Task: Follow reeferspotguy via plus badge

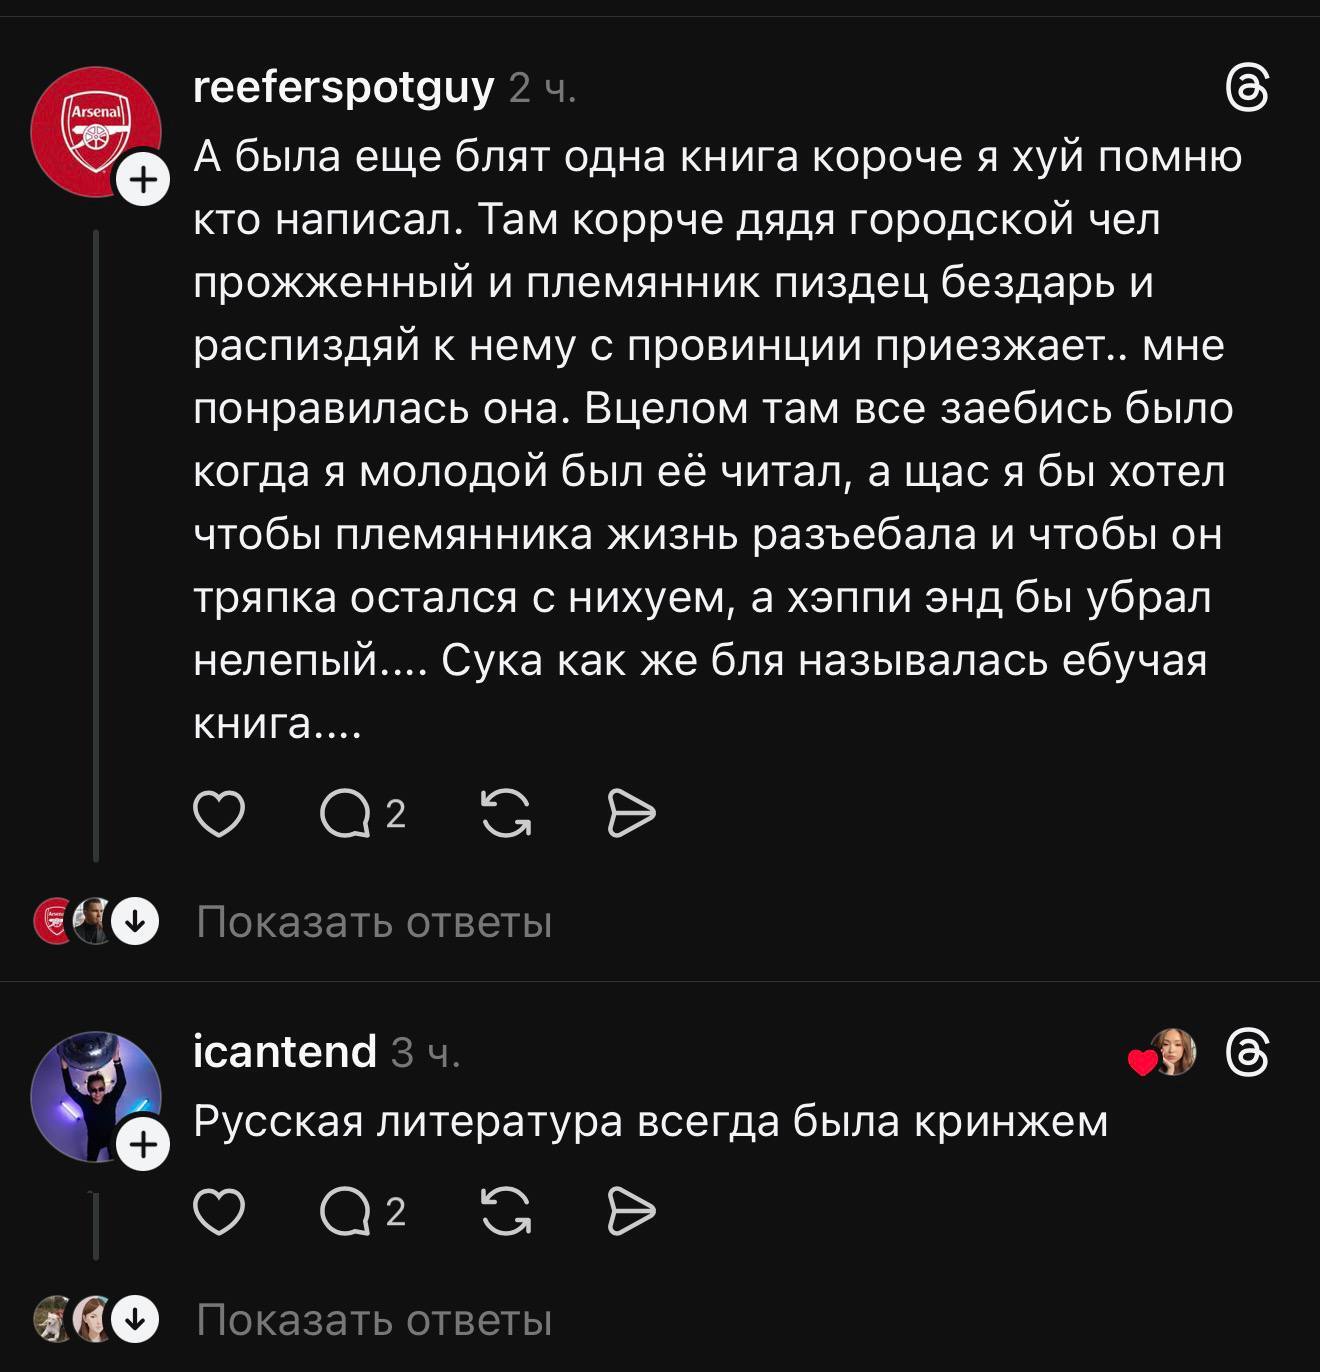Action: point(144,181)
